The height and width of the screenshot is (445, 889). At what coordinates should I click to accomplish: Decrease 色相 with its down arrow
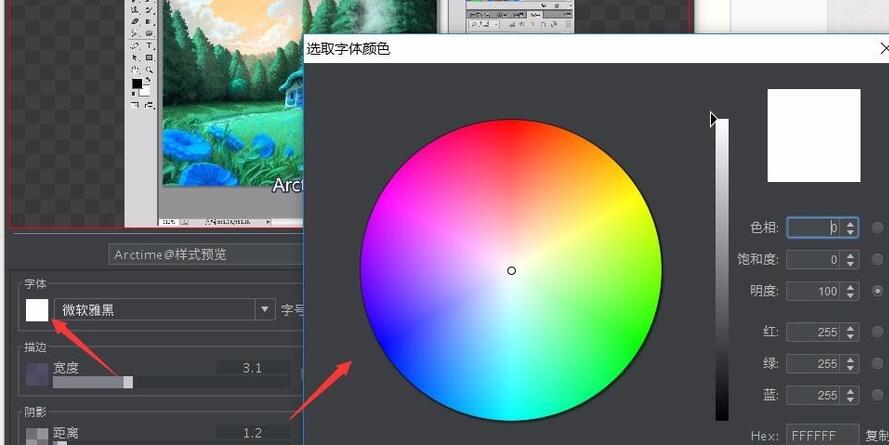point(850,232)
